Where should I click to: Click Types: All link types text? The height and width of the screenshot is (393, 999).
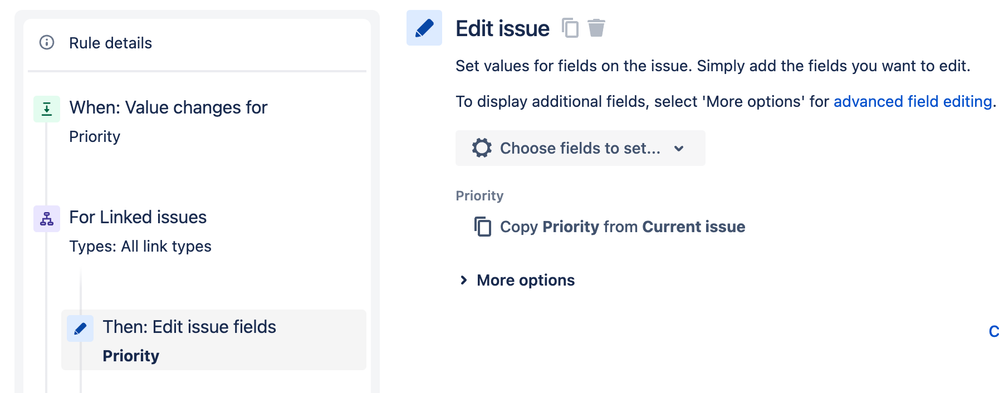coord(140,247)
